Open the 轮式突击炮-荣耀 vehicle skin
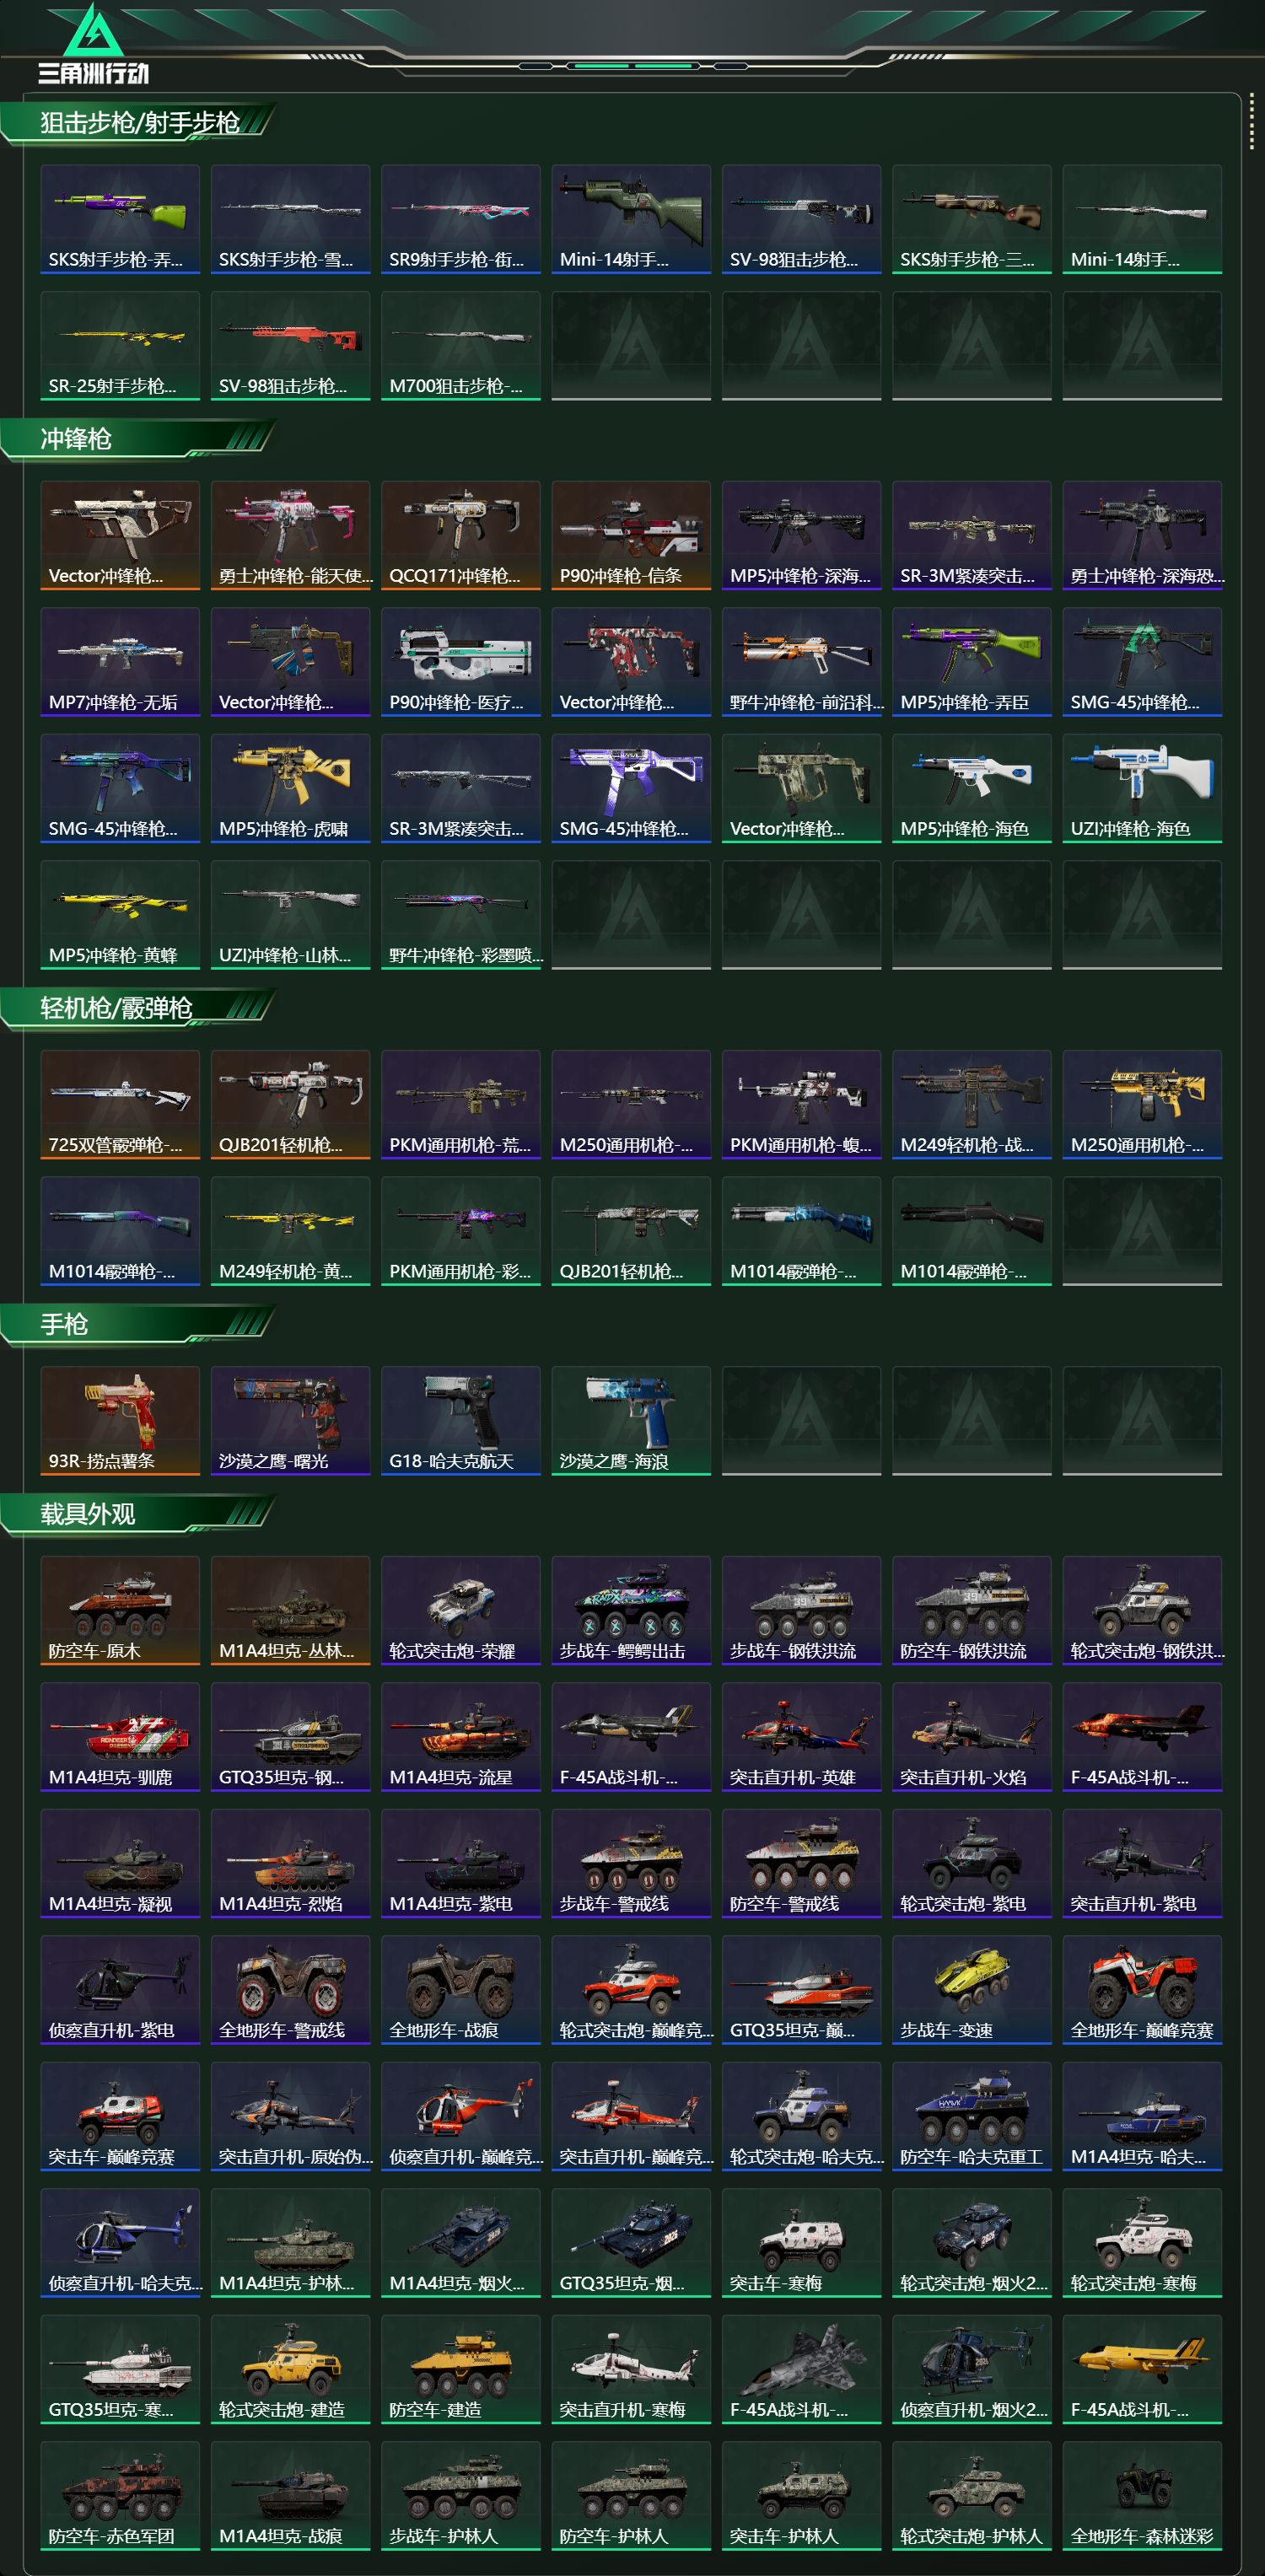The image size is (1265, 2576). coord(461,1610)
